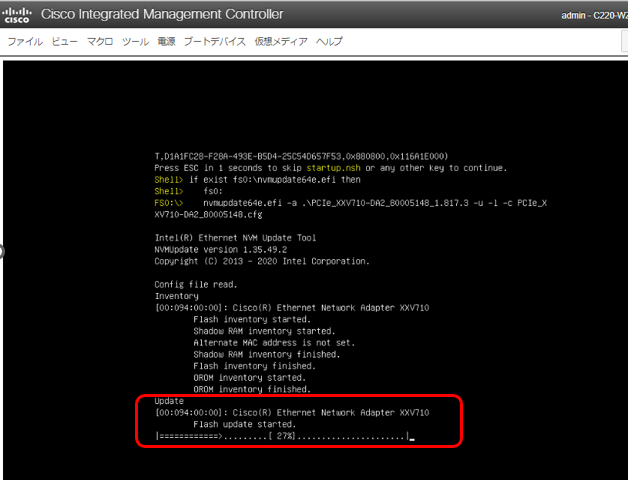Click the 'Config file read.' line
This screenshot has width=628, height=480.
click(x=196, y=284)
